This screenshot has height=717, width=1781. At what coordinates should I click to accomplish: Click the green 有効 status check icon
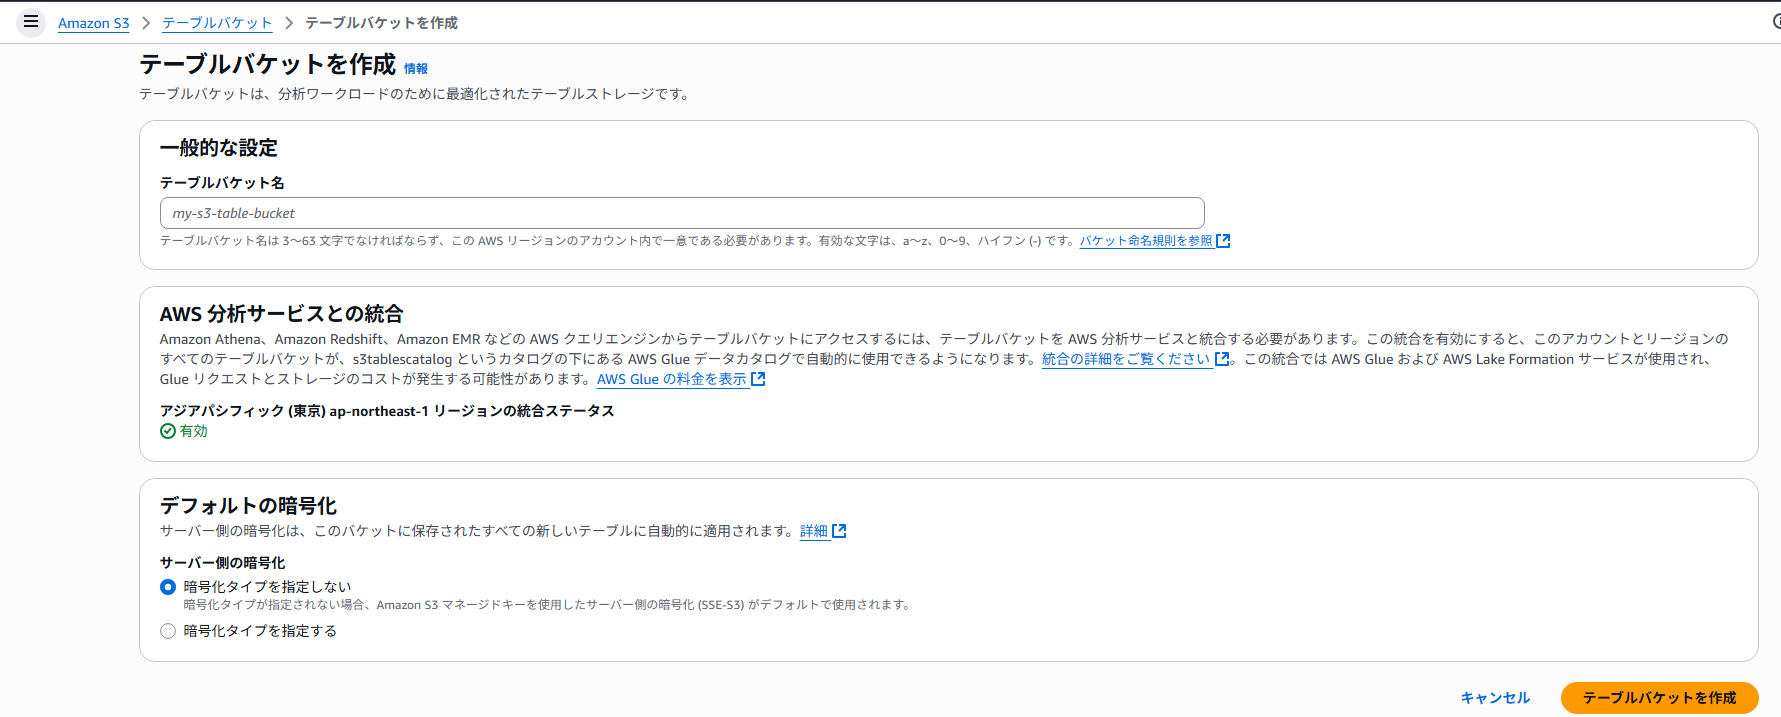pyautogui.click(x=168, y=431)
